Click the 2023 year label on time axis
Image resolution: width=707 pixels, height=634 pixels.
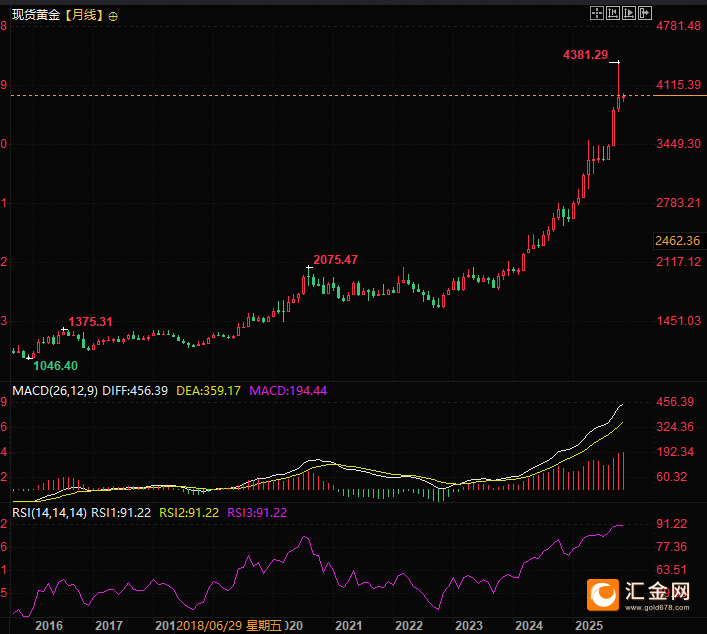[468, 625]
